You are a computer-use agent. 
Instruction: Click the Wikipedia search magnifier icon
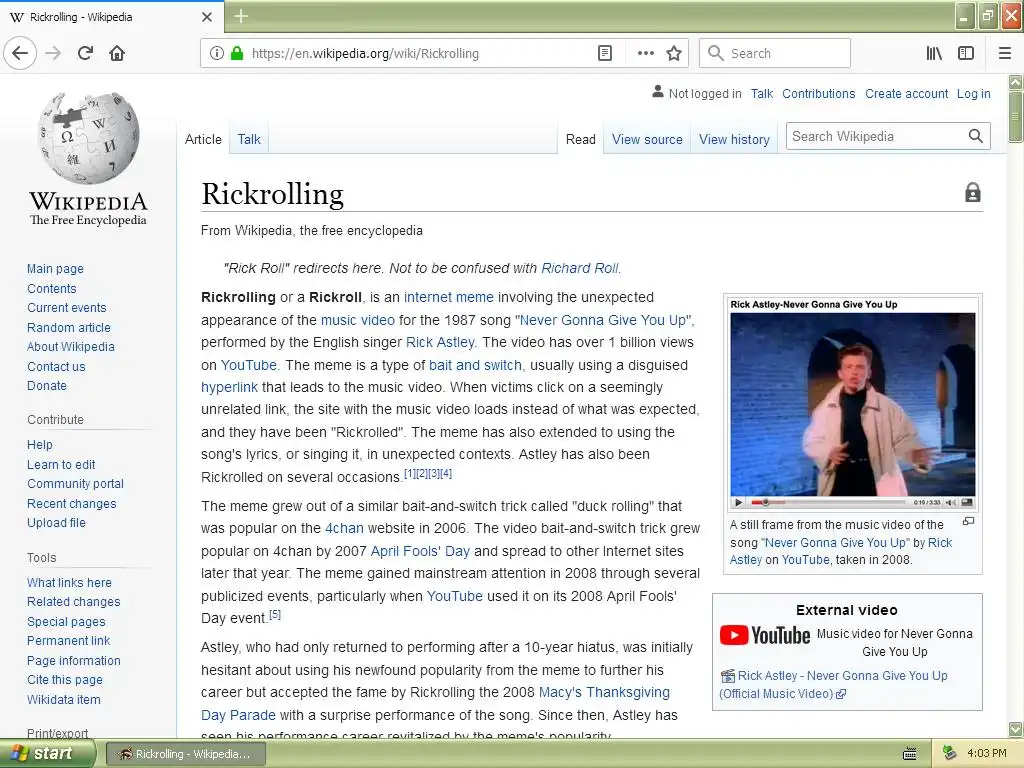(x=976, y=136)
